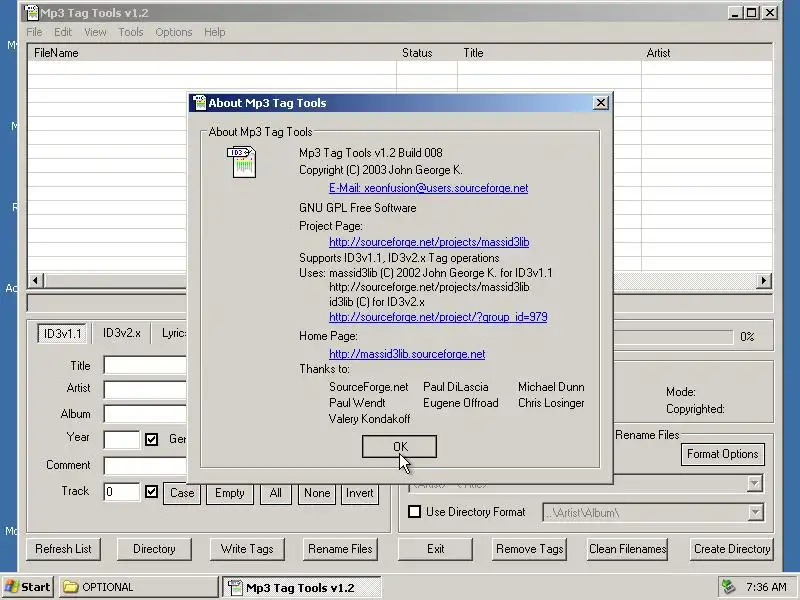Confirm the About dialog with OK

coord(399,446)
